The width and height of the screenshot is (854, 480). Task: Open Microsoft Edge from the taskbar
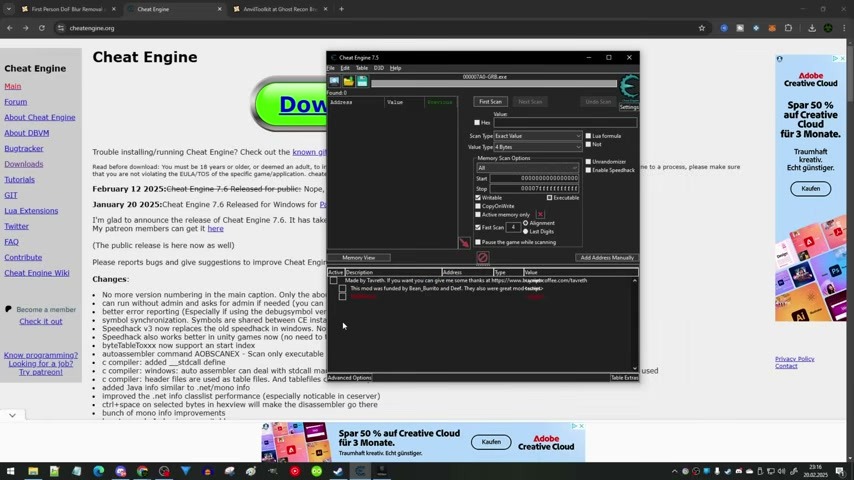coord(99,471)
